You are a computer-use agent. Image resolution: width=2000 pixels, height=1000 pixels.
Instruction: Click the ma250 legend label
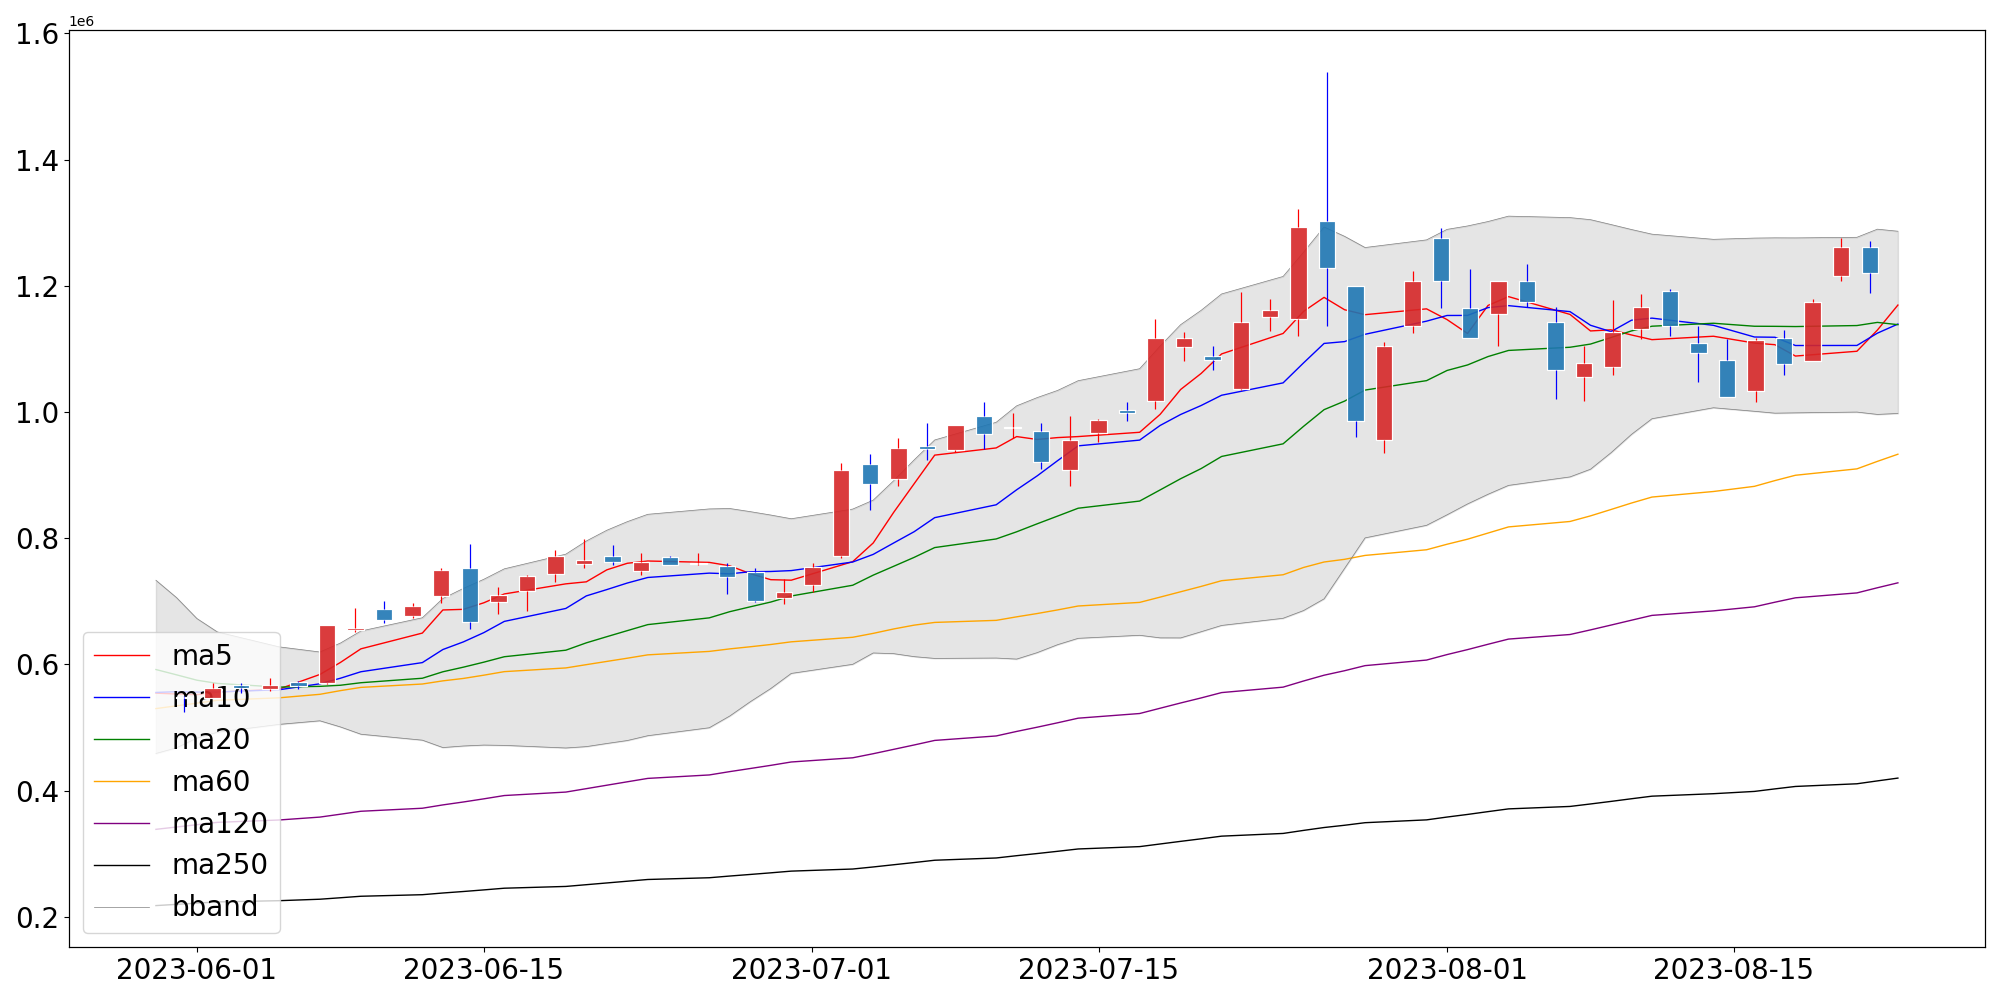220,865
